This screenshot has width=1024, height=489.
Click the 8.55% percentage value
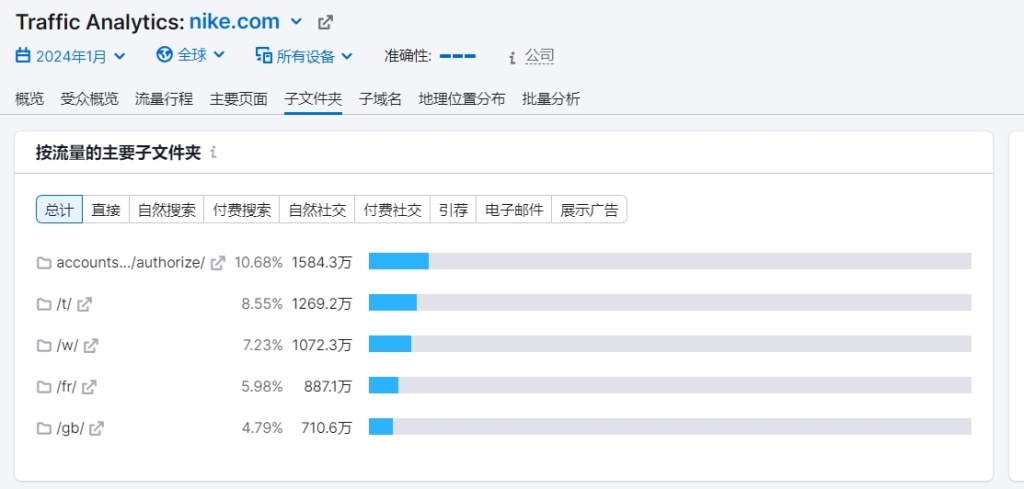pyautogui.click(x=261, y=304)
